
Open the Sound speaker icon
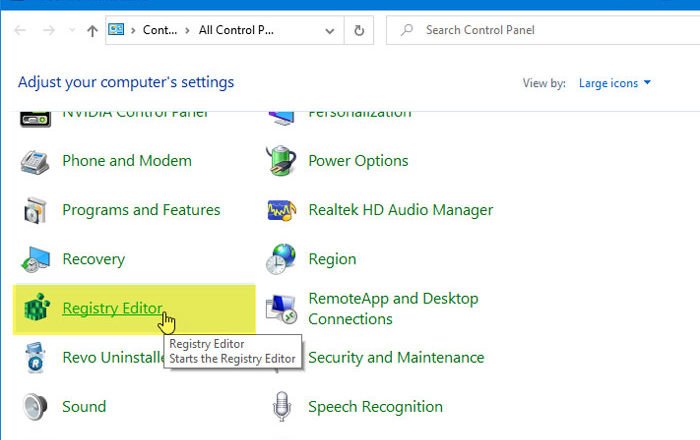click(35, 407)
